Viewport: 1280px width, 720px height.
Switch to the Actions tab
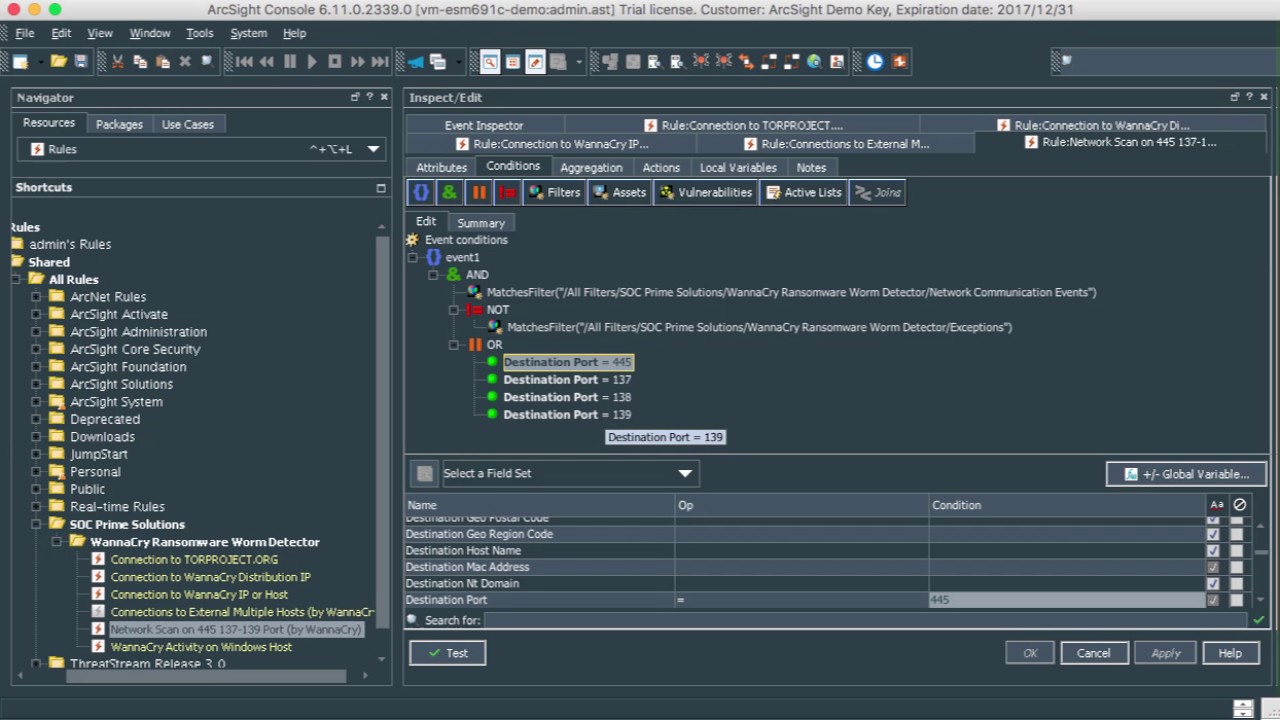pos(661,167)
